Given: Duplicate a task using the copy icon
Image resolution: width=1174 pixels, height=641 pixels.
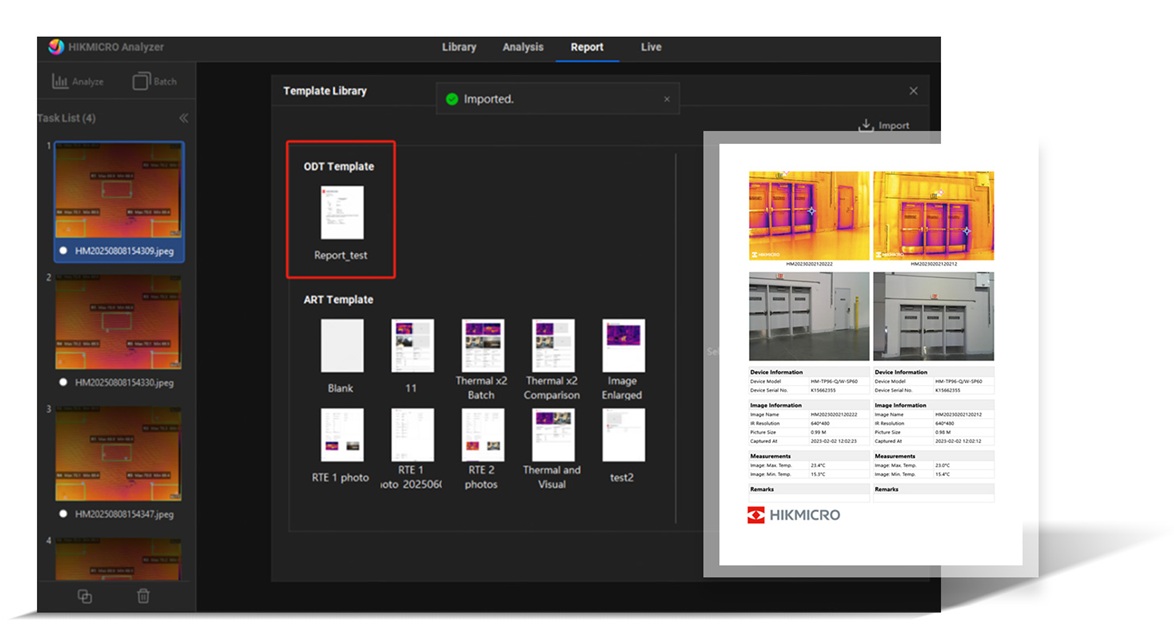Looking at the screenshot, I should click(85, 594).
